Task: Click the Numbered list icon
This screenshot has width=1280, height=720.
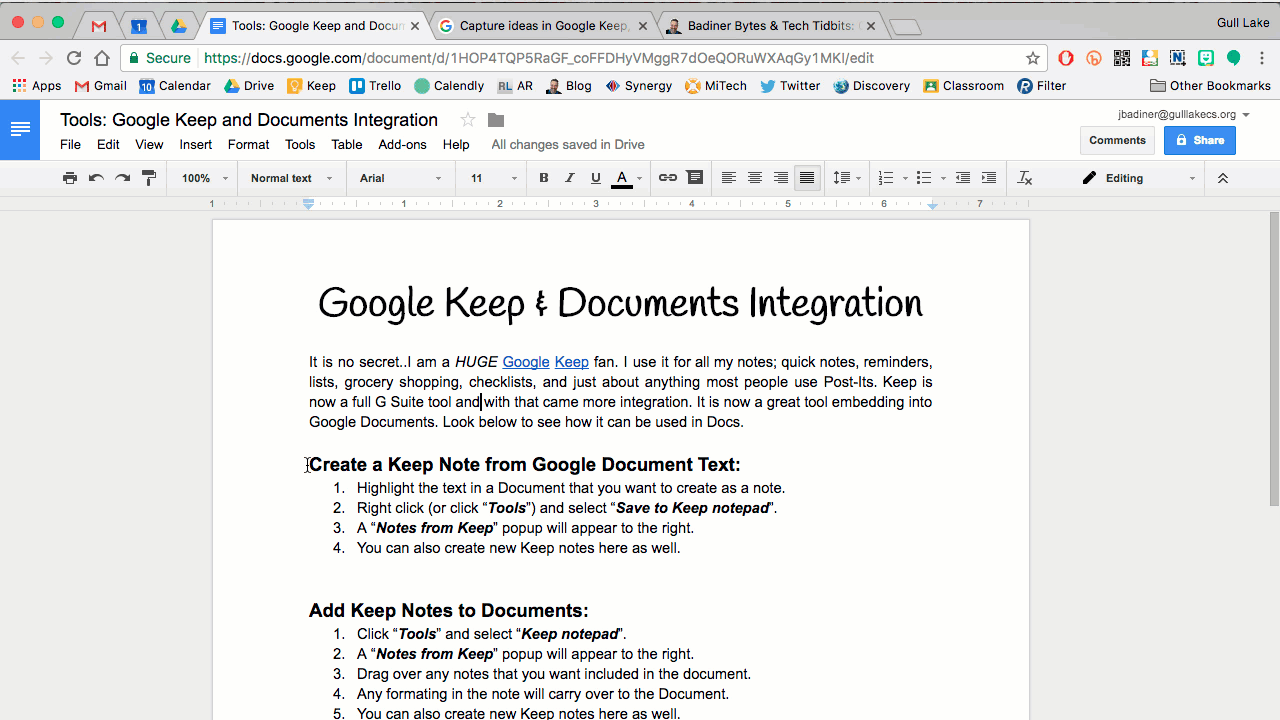Action: [x=885, y=178]
